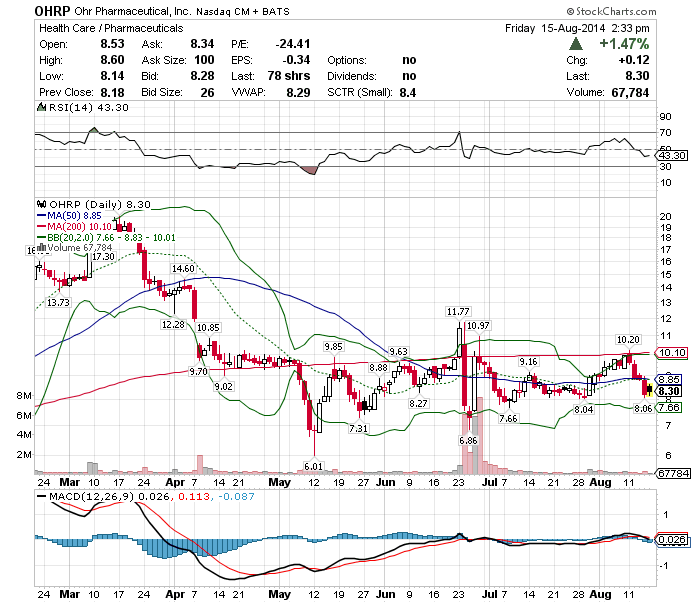This screenshot has height=603, width=700.
Task: Click the 'no' value beside Options
Action: coord(409,60)
